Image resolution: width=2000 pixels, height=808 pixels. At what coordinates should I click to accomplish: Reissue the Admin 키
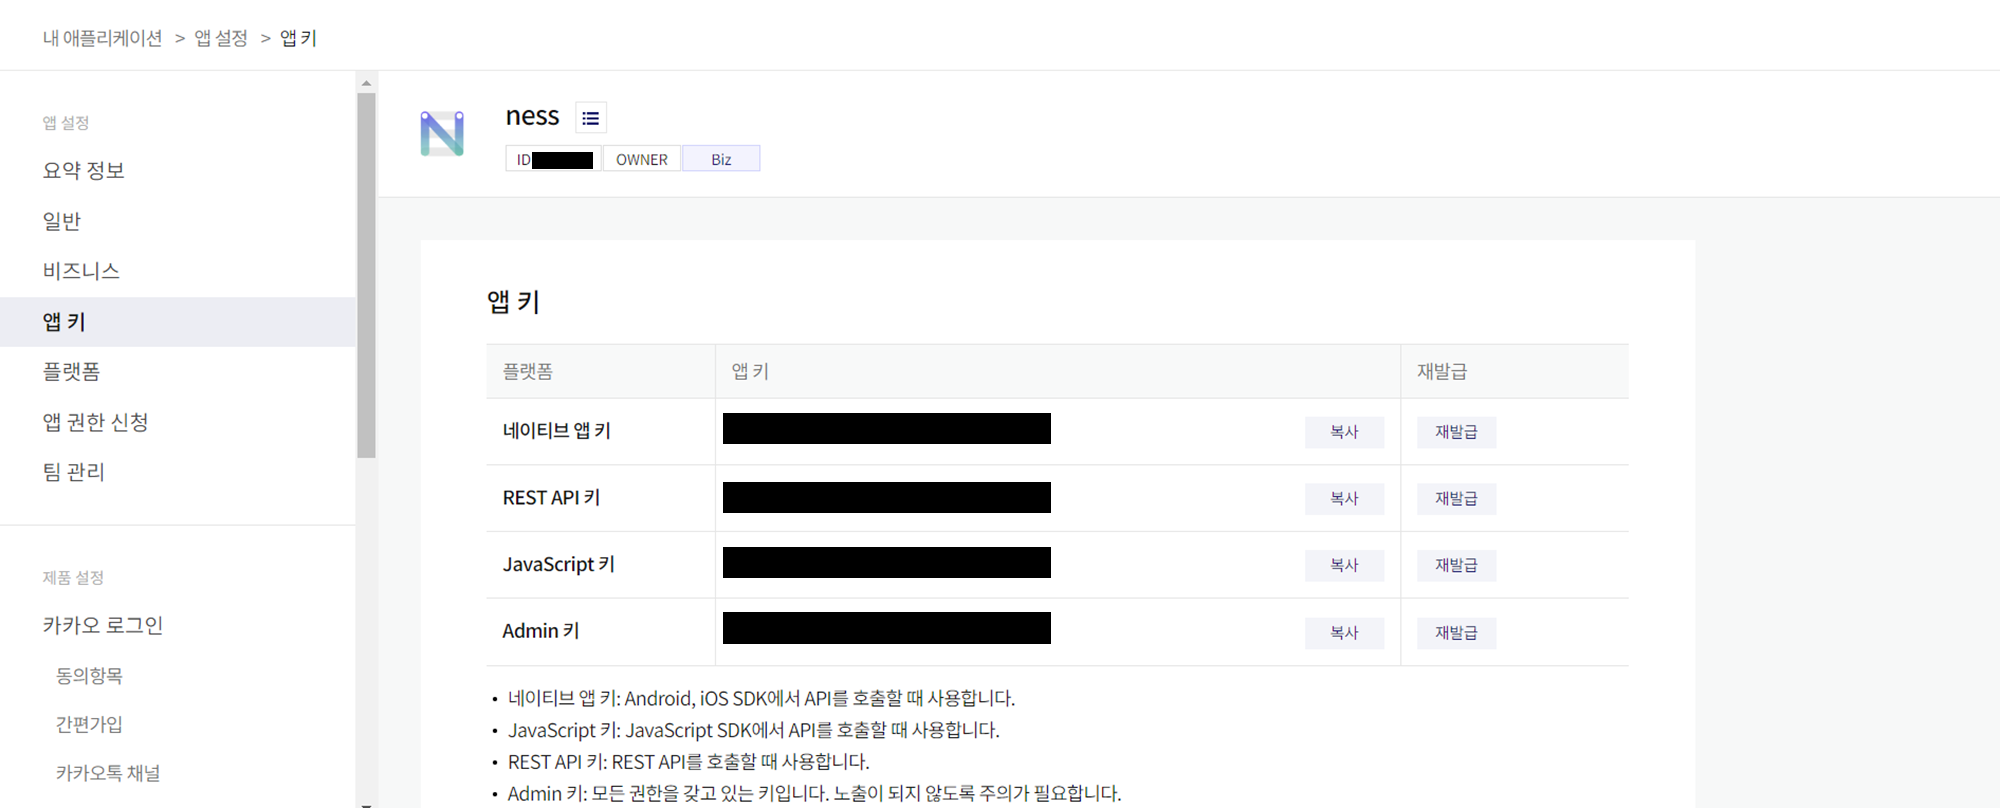[x=1456, y=633]
